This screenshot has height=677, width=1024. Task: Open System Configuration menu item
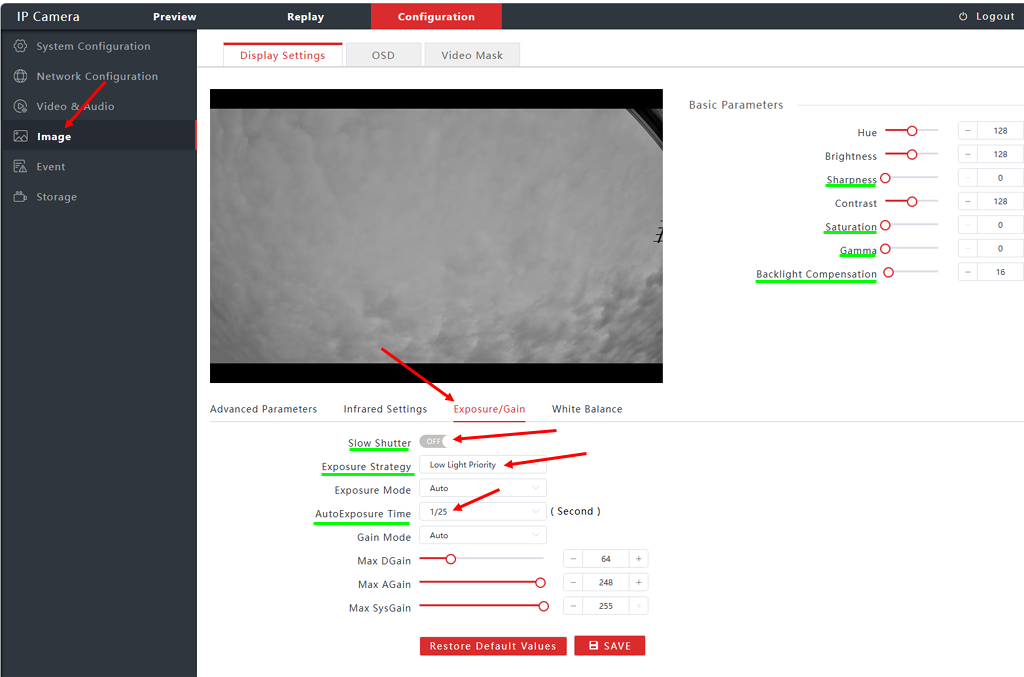point(98,46)
